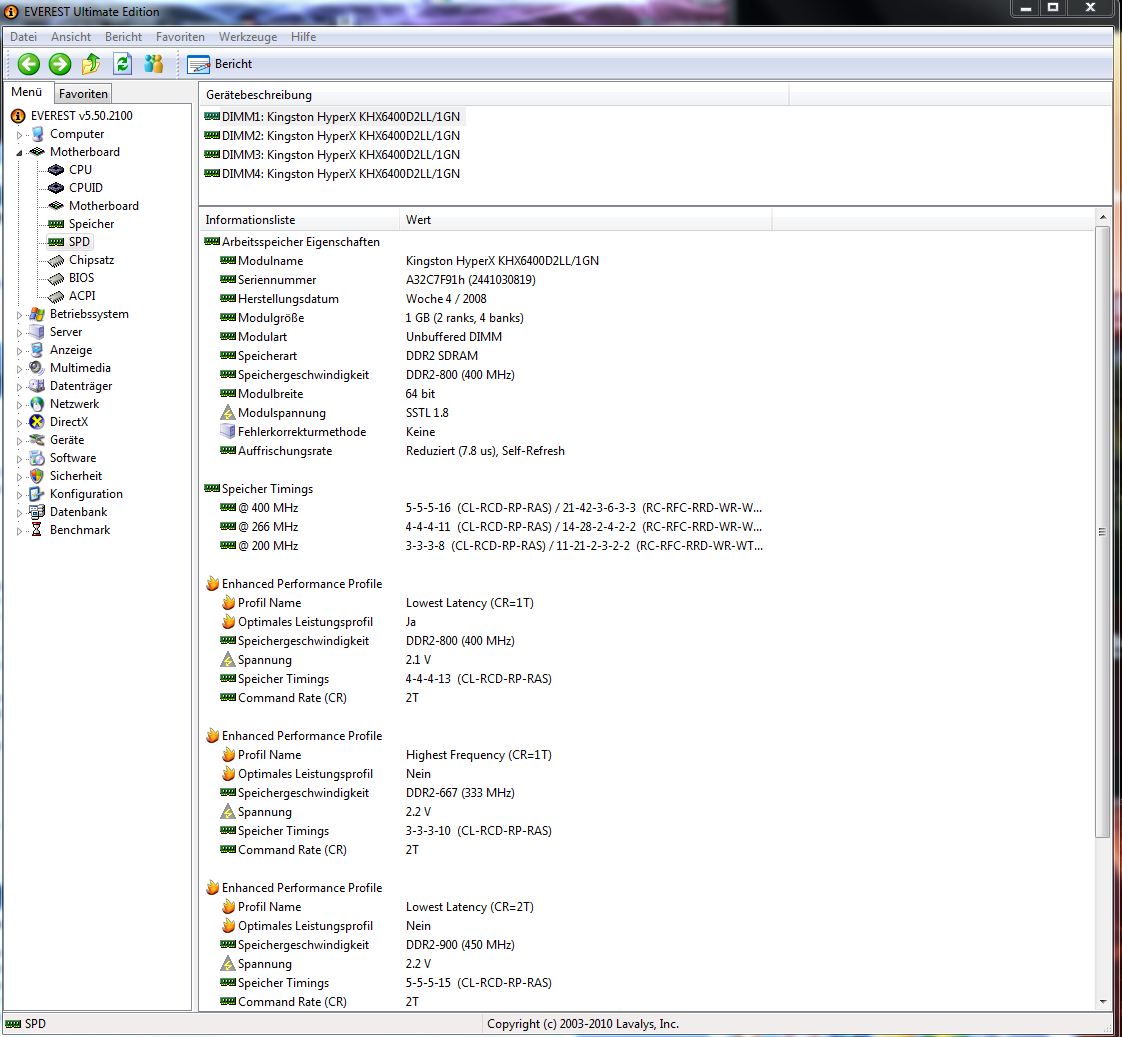Expand the Computer tree node
Image resolution: width=1122 pixels, height=1037 pixels.
[19, 135]
